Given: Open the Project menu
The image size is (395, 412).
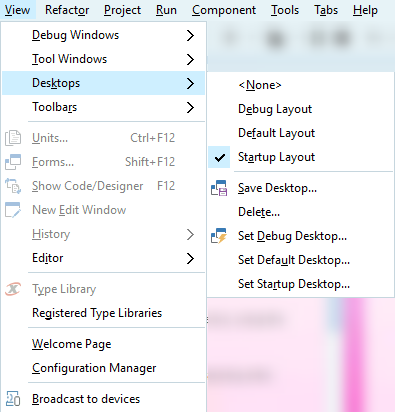Looking at the screenshot, I should pyautogui.click(x=122, y=10).
